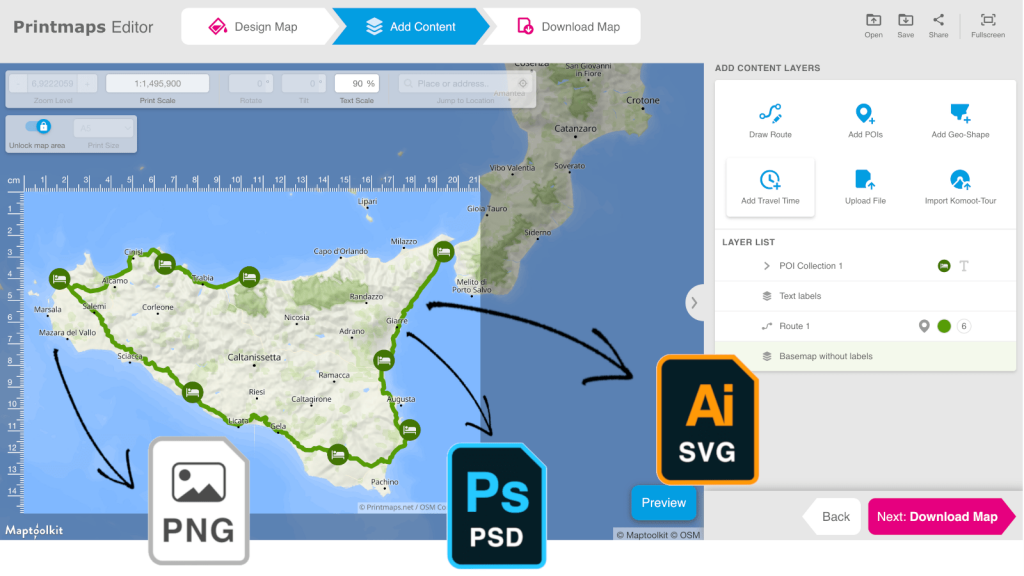Screen dimensions: 1024x576
Task: Click Route 1 green color swatch
Action: pos(944,326)
